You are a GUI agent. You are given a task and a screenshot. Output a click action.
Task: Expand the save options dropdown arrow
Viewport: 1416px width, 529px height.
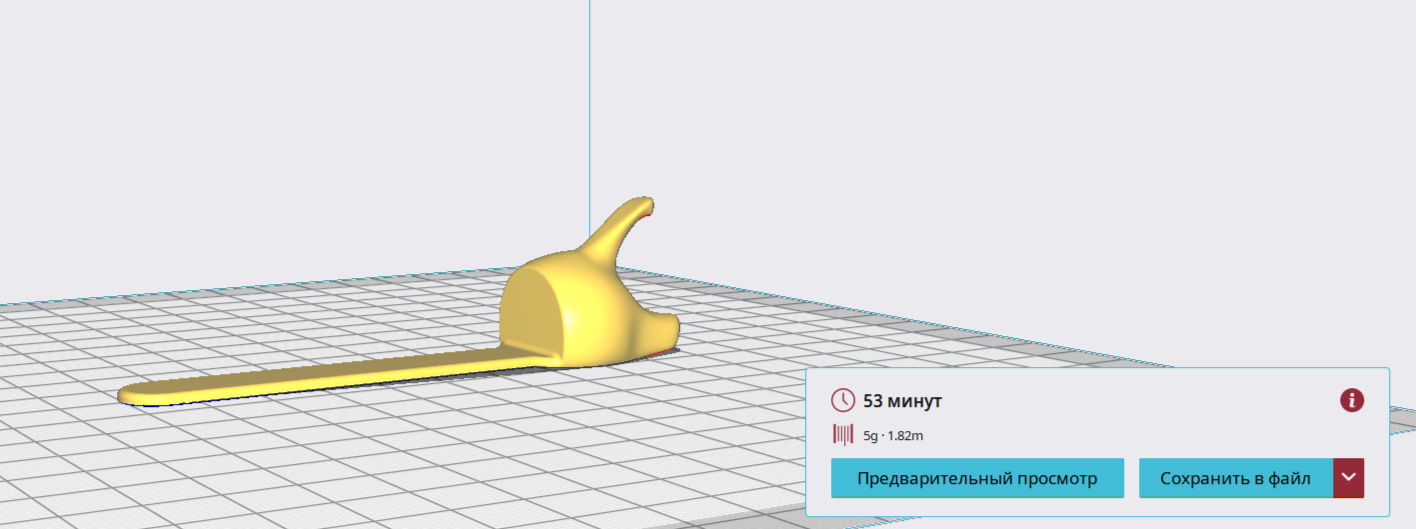click(1349, 478)
